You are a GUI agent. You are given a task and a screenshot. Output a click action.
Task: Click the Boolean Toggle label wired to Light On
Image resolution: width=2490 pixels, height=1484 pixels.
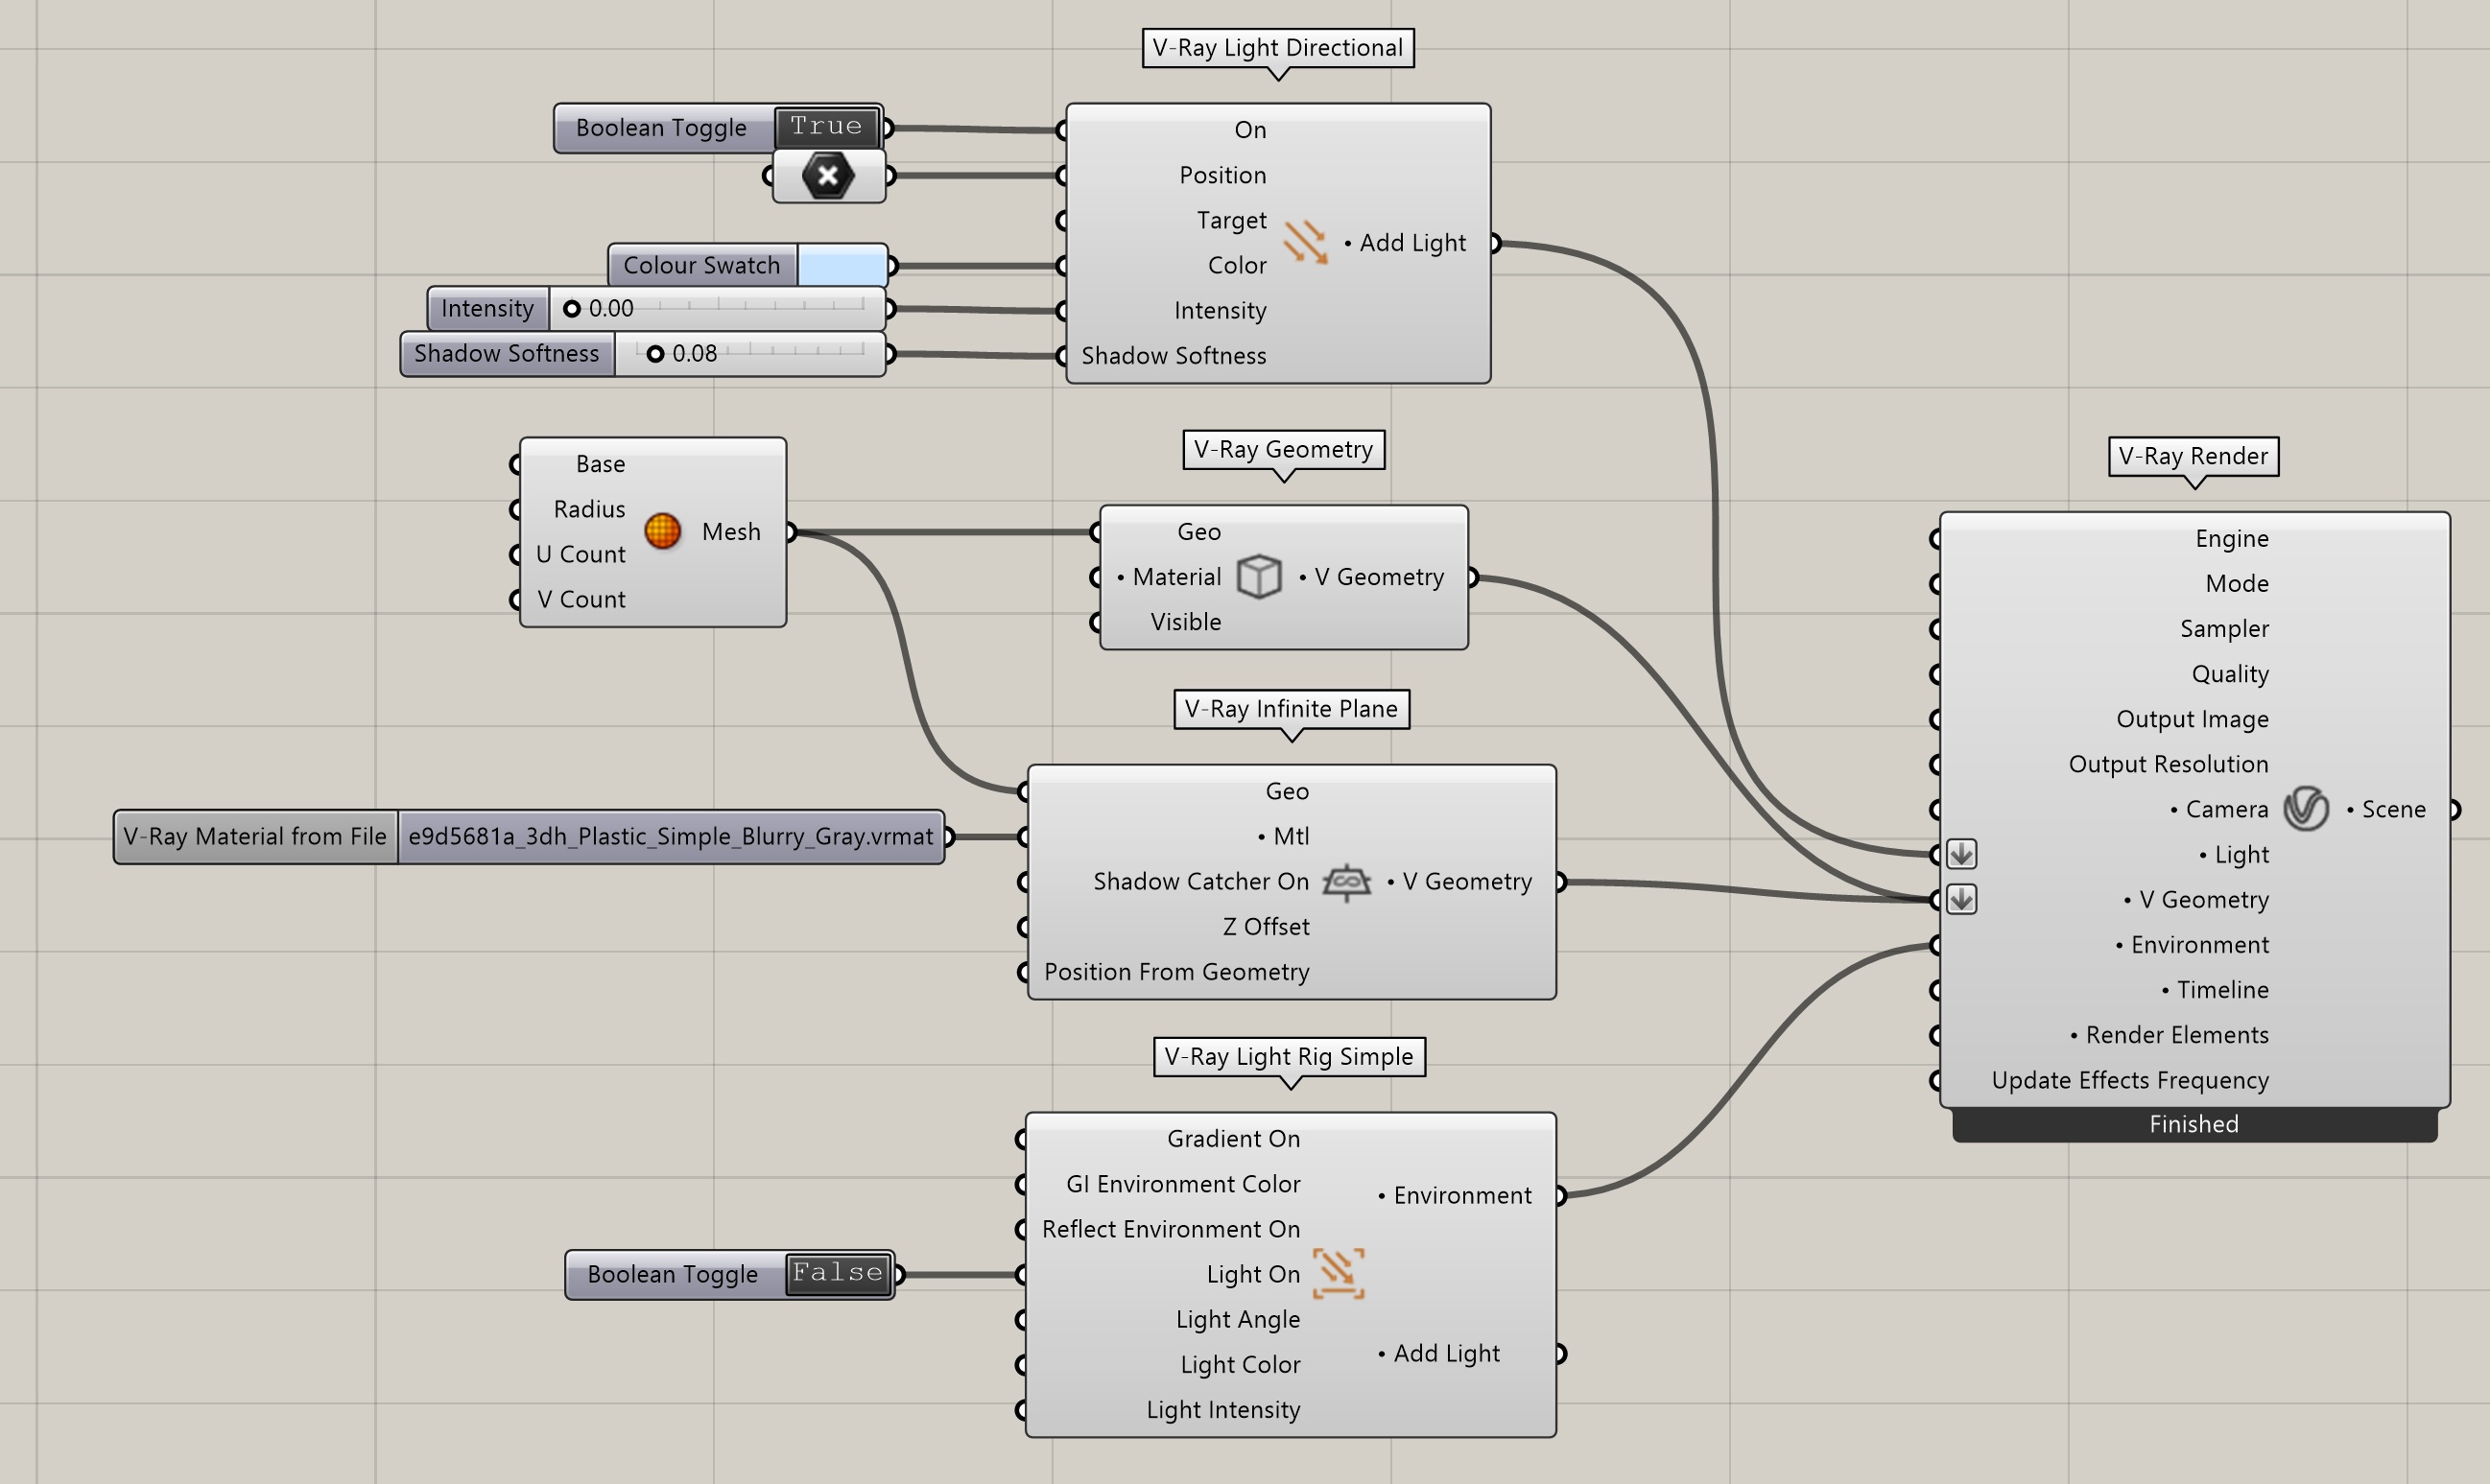(x=672, y=1274)
